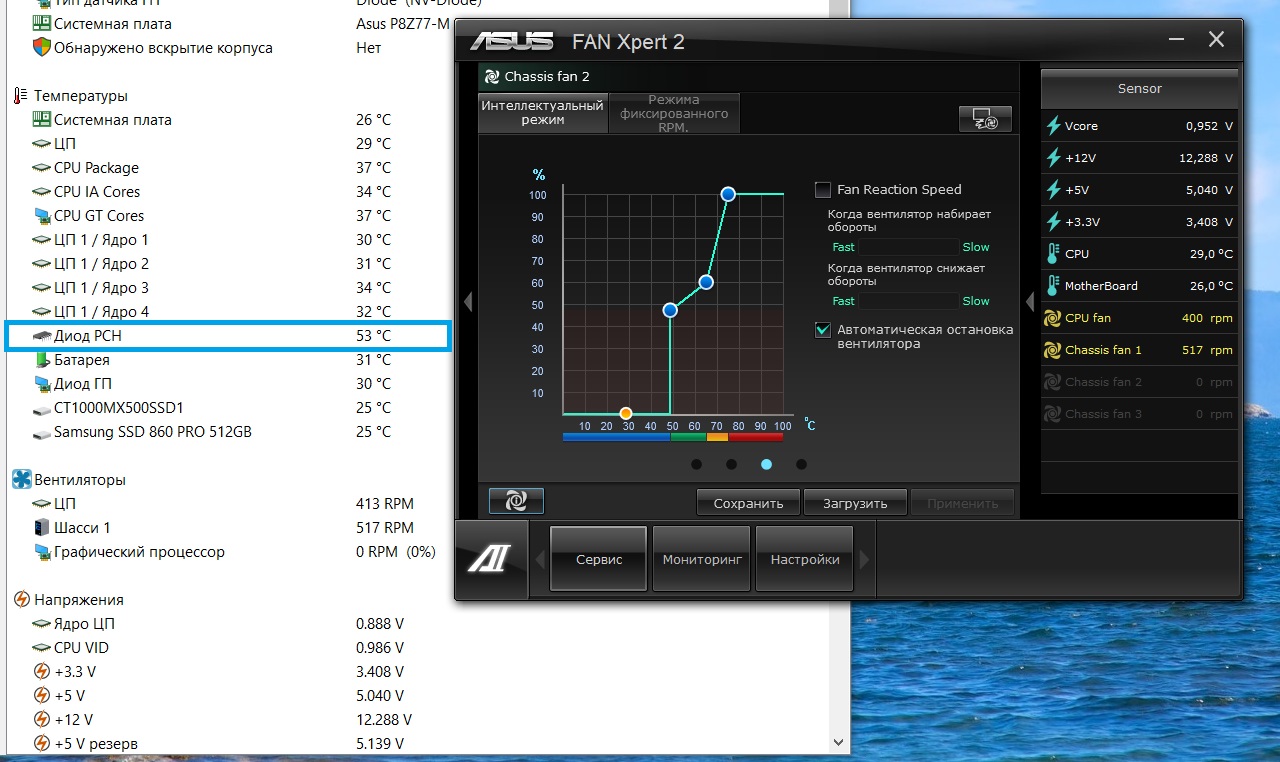Select the CT1000MX500SSD1 row
1280x762 pixels.
[228, 408]
